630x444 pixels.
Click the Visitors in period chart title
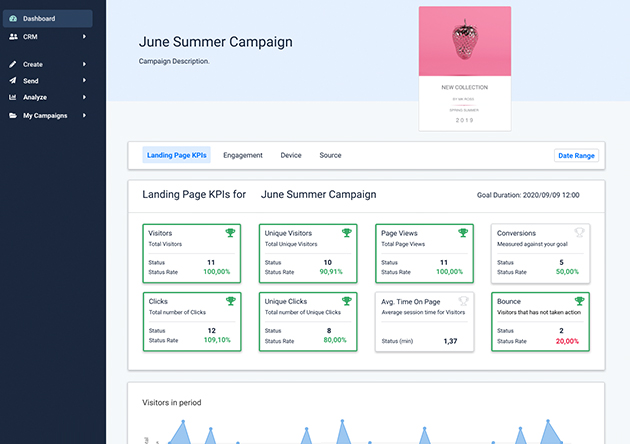pos(172,403)
